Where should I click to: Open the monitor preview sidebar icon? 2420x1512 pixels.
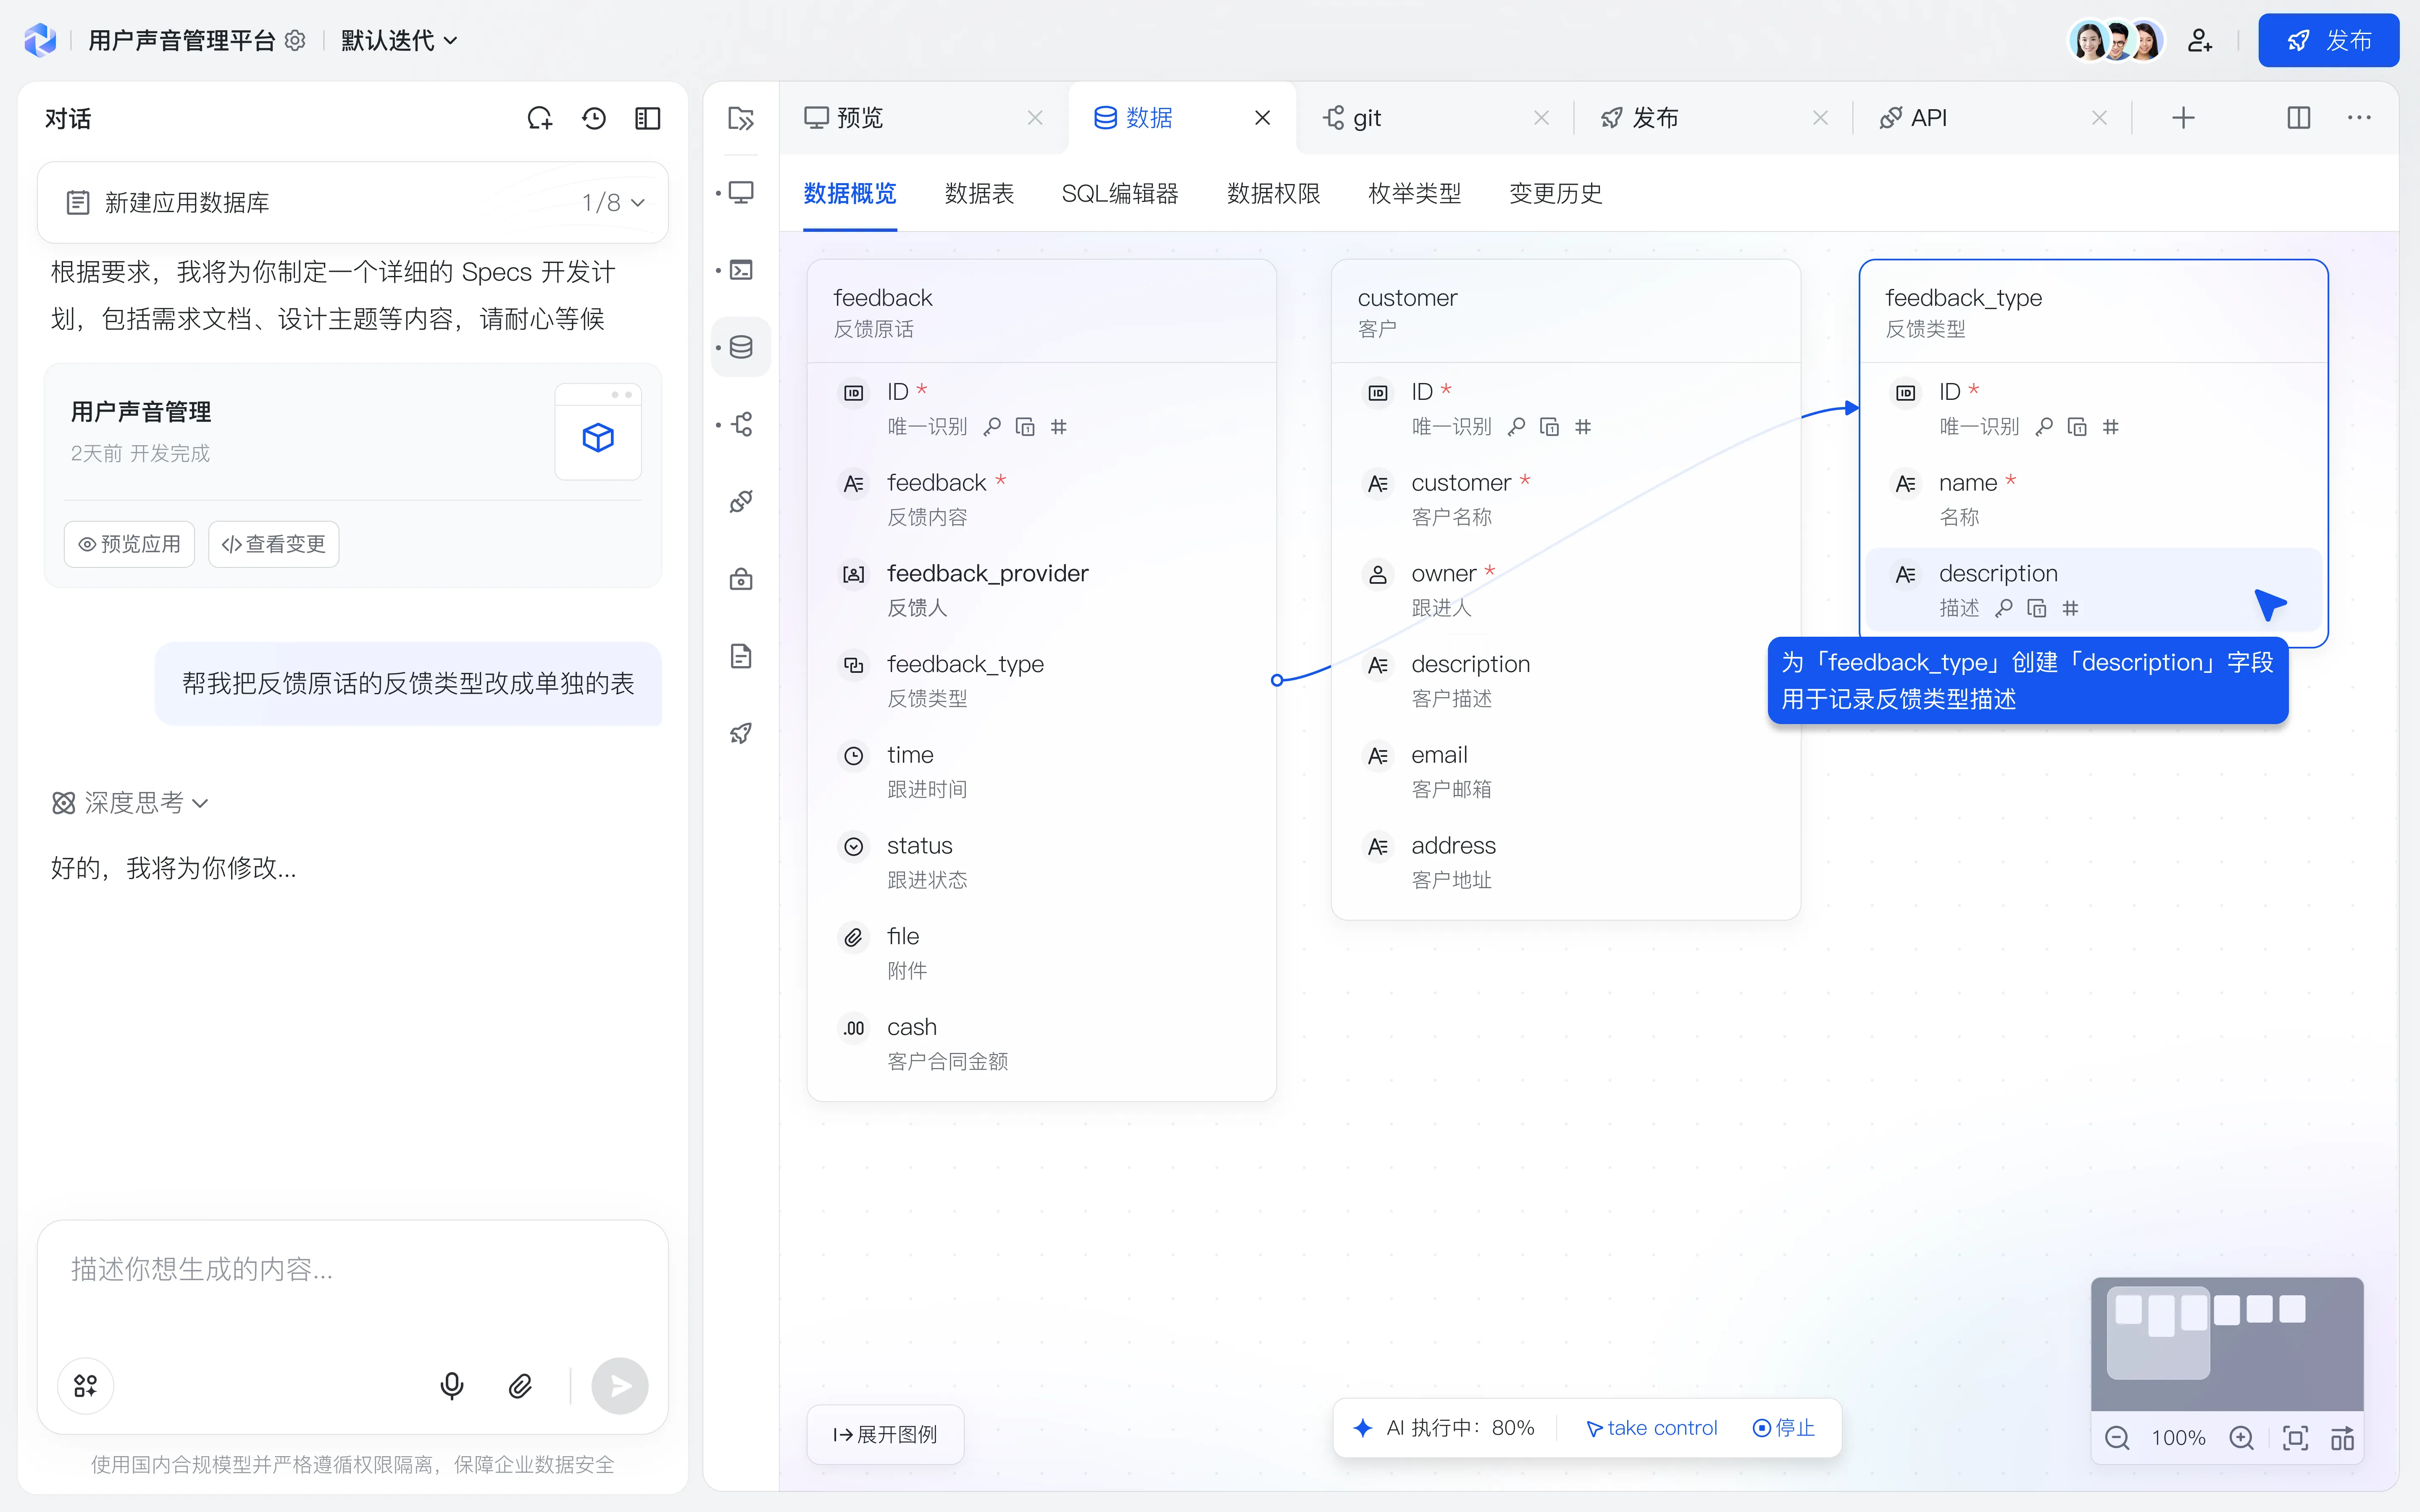click(x=741, y=192)
